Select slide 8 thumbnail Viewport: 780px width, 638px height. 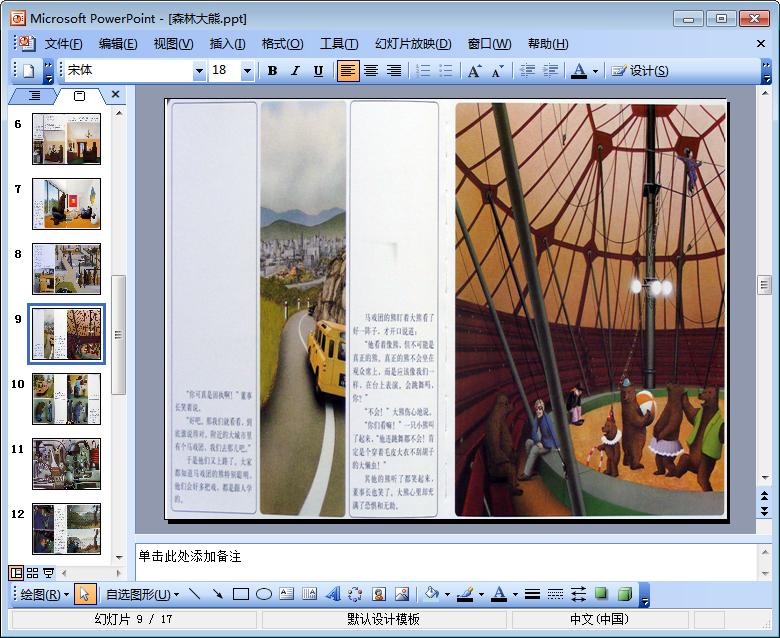[66, 269]
